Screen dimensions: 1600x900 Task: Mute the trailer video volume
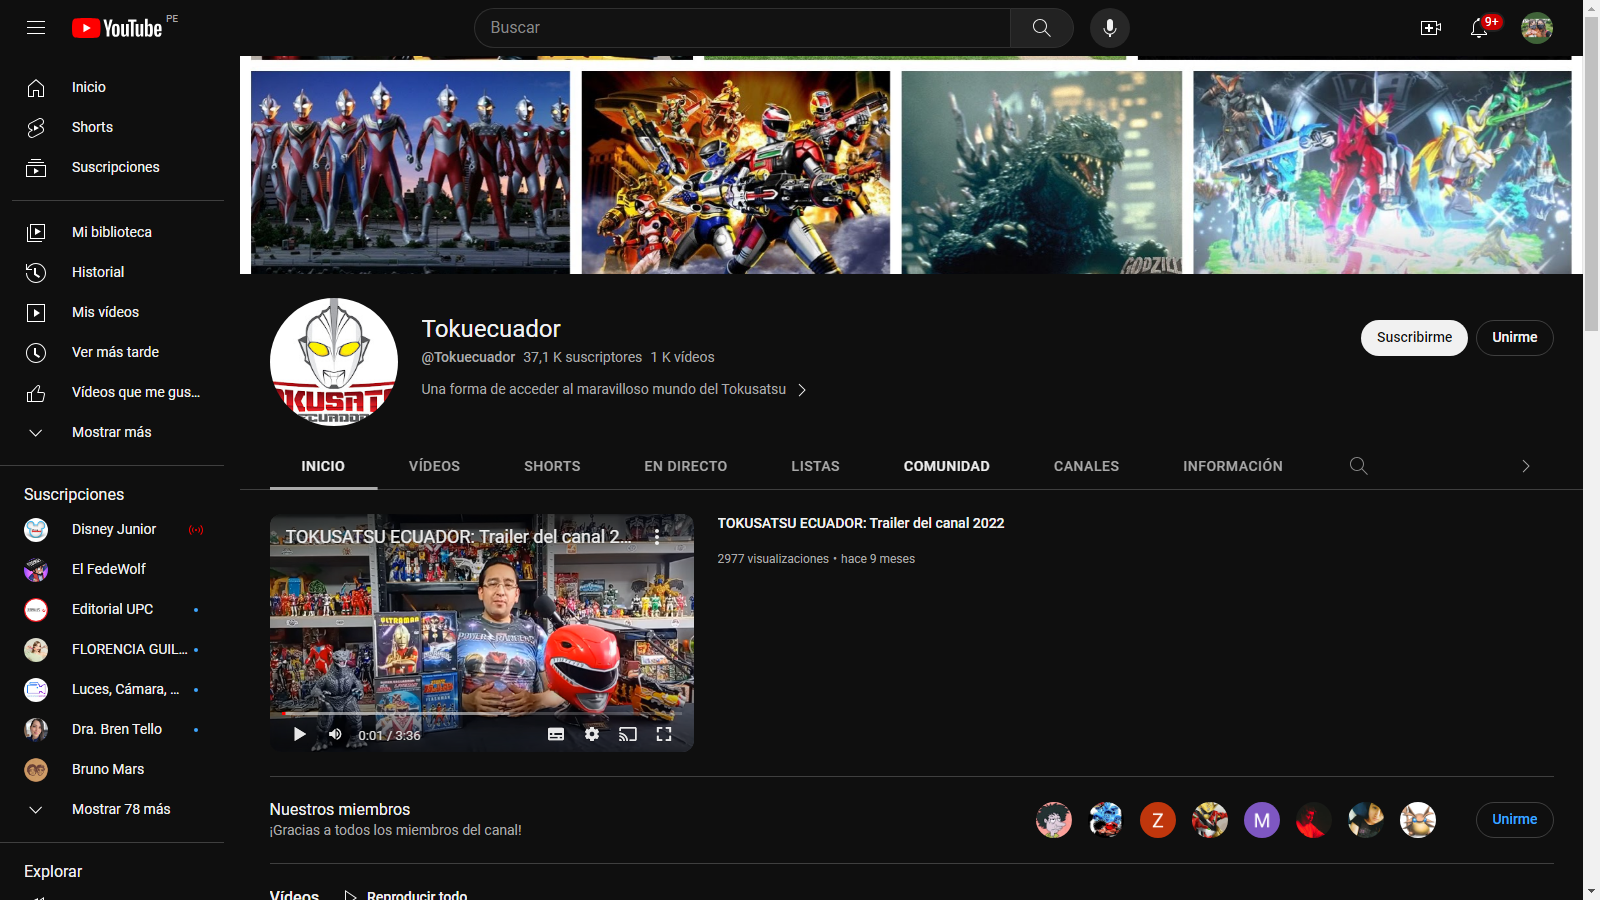click(335, 734)
